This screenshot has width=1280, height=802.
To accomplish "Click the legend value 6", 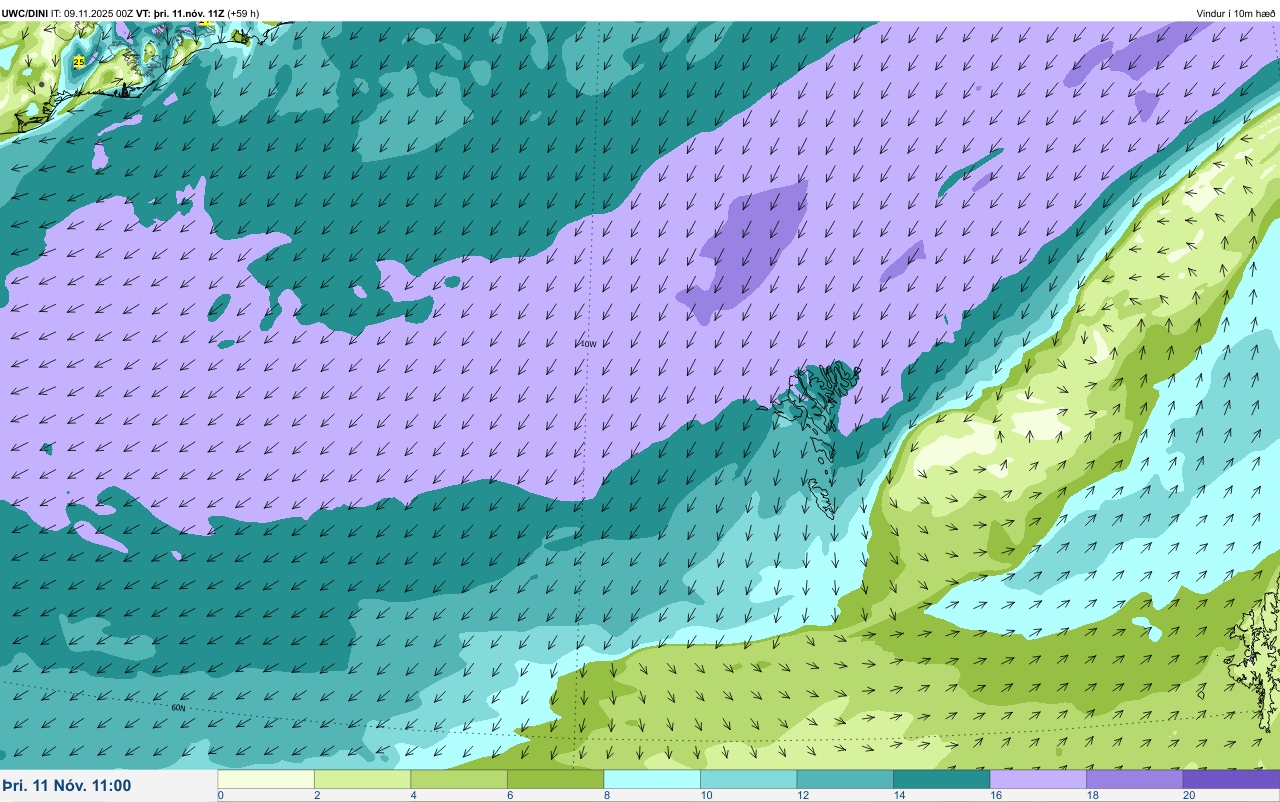I will [x=509, y=795].
